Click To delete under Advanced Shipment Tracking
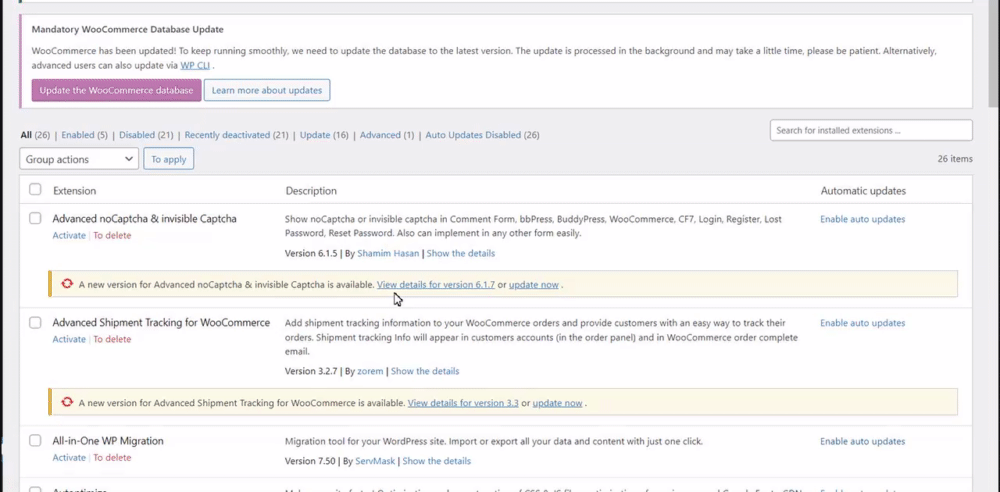This screenshot has height=492, width=1000. click(112, 339)
